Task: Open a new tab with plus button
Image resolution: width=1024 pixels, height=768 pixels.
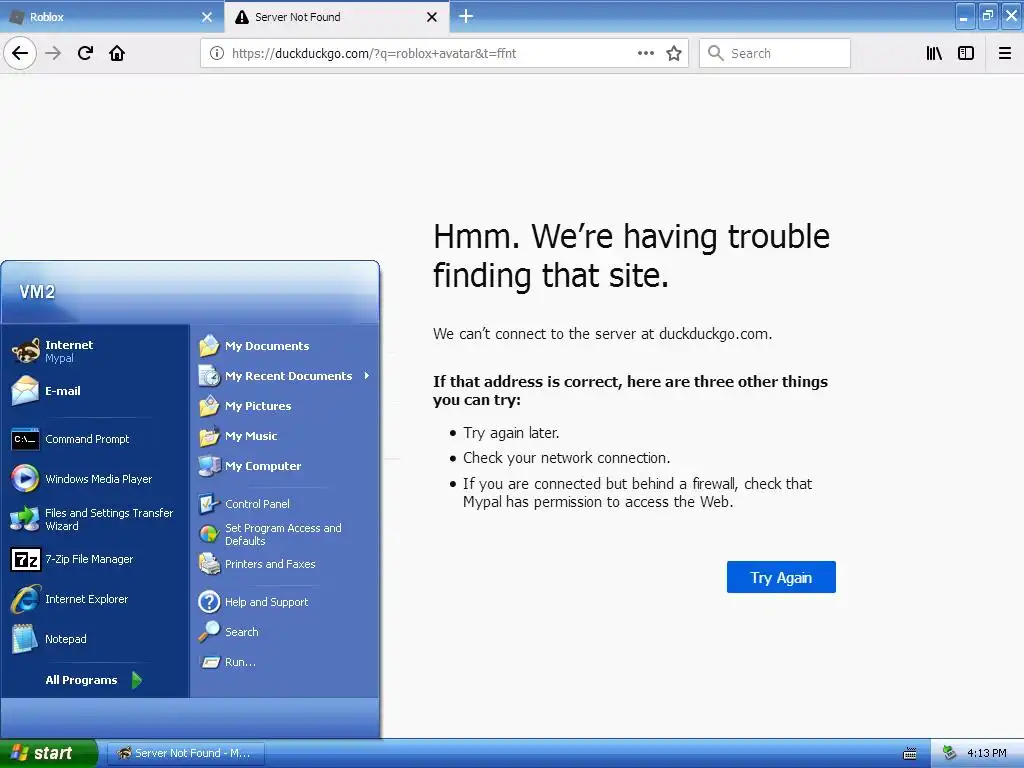Action: point(466,16)
